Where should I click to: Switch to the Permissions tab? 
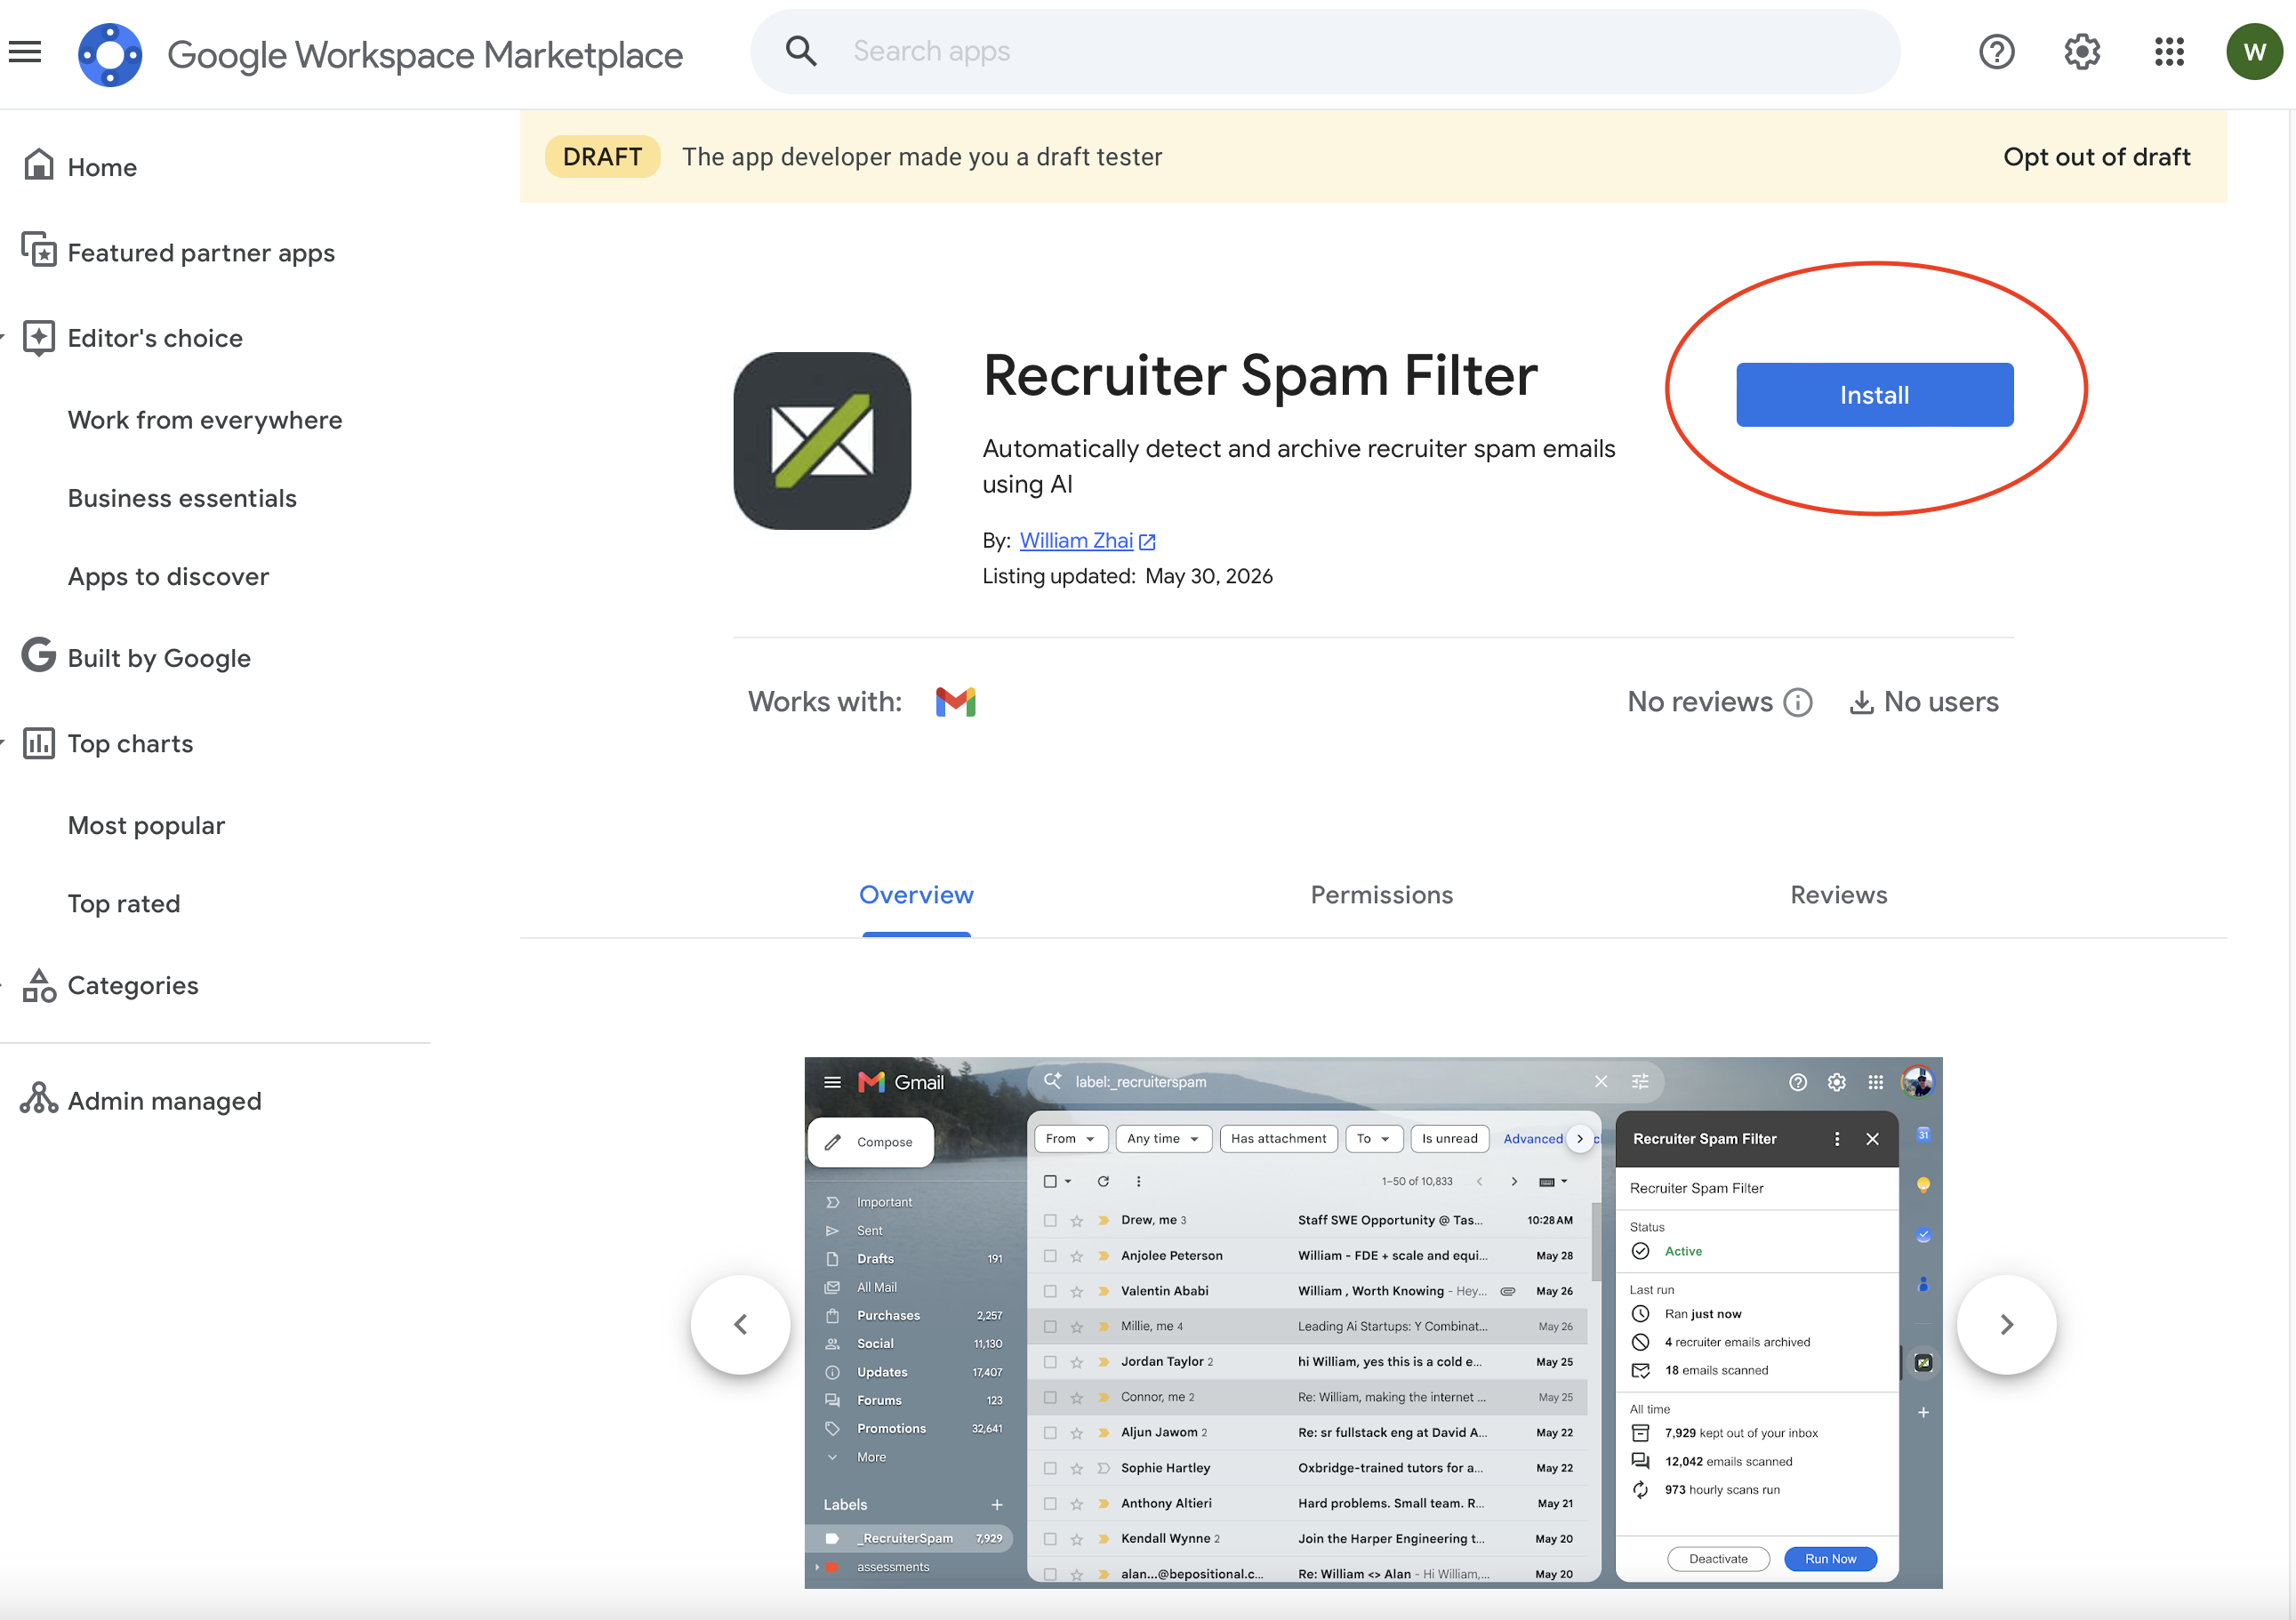tap(1381, 895)
